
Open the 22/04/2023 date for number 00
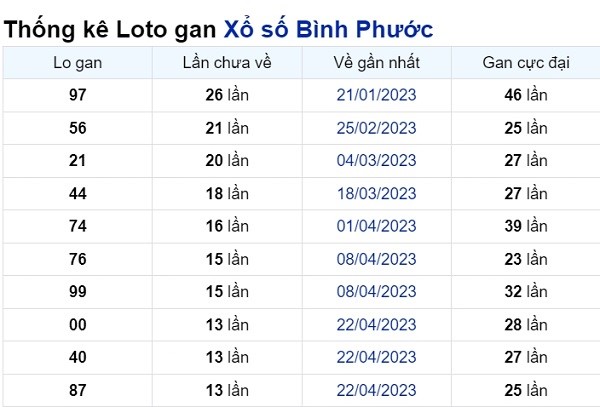(x=377, y=325)
